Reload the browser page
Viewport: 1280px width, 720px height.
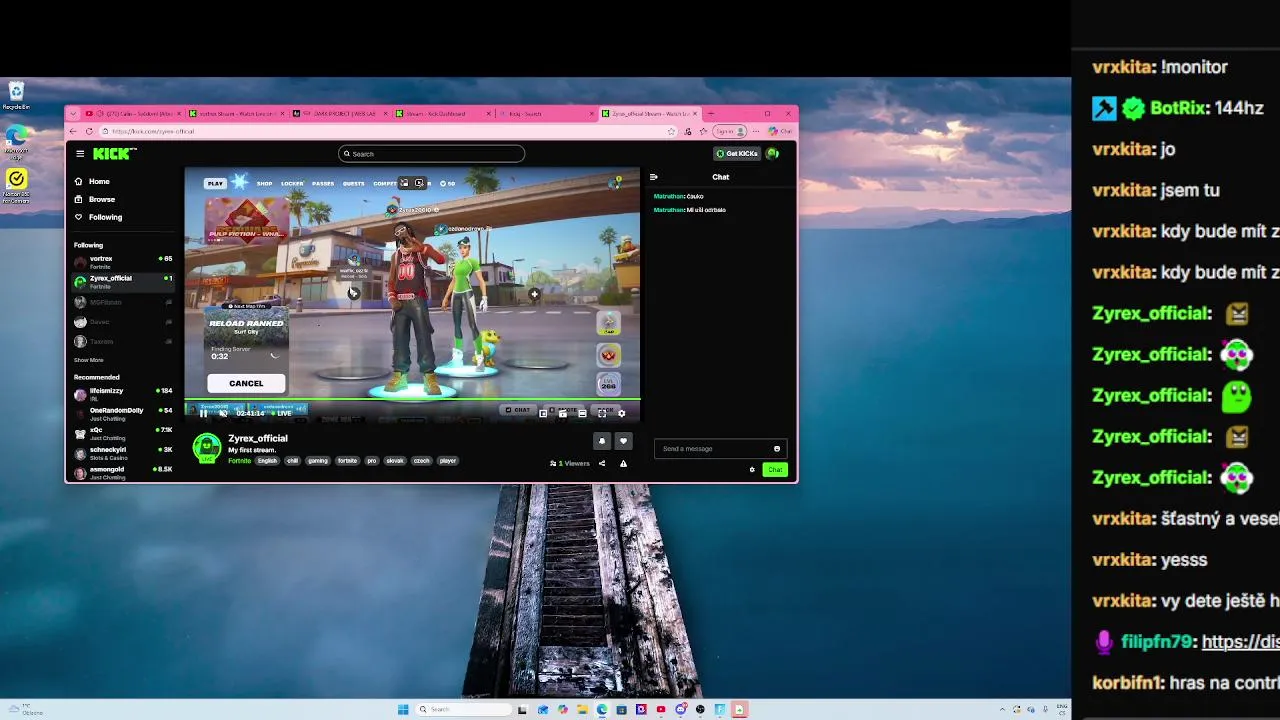point(89,131)
